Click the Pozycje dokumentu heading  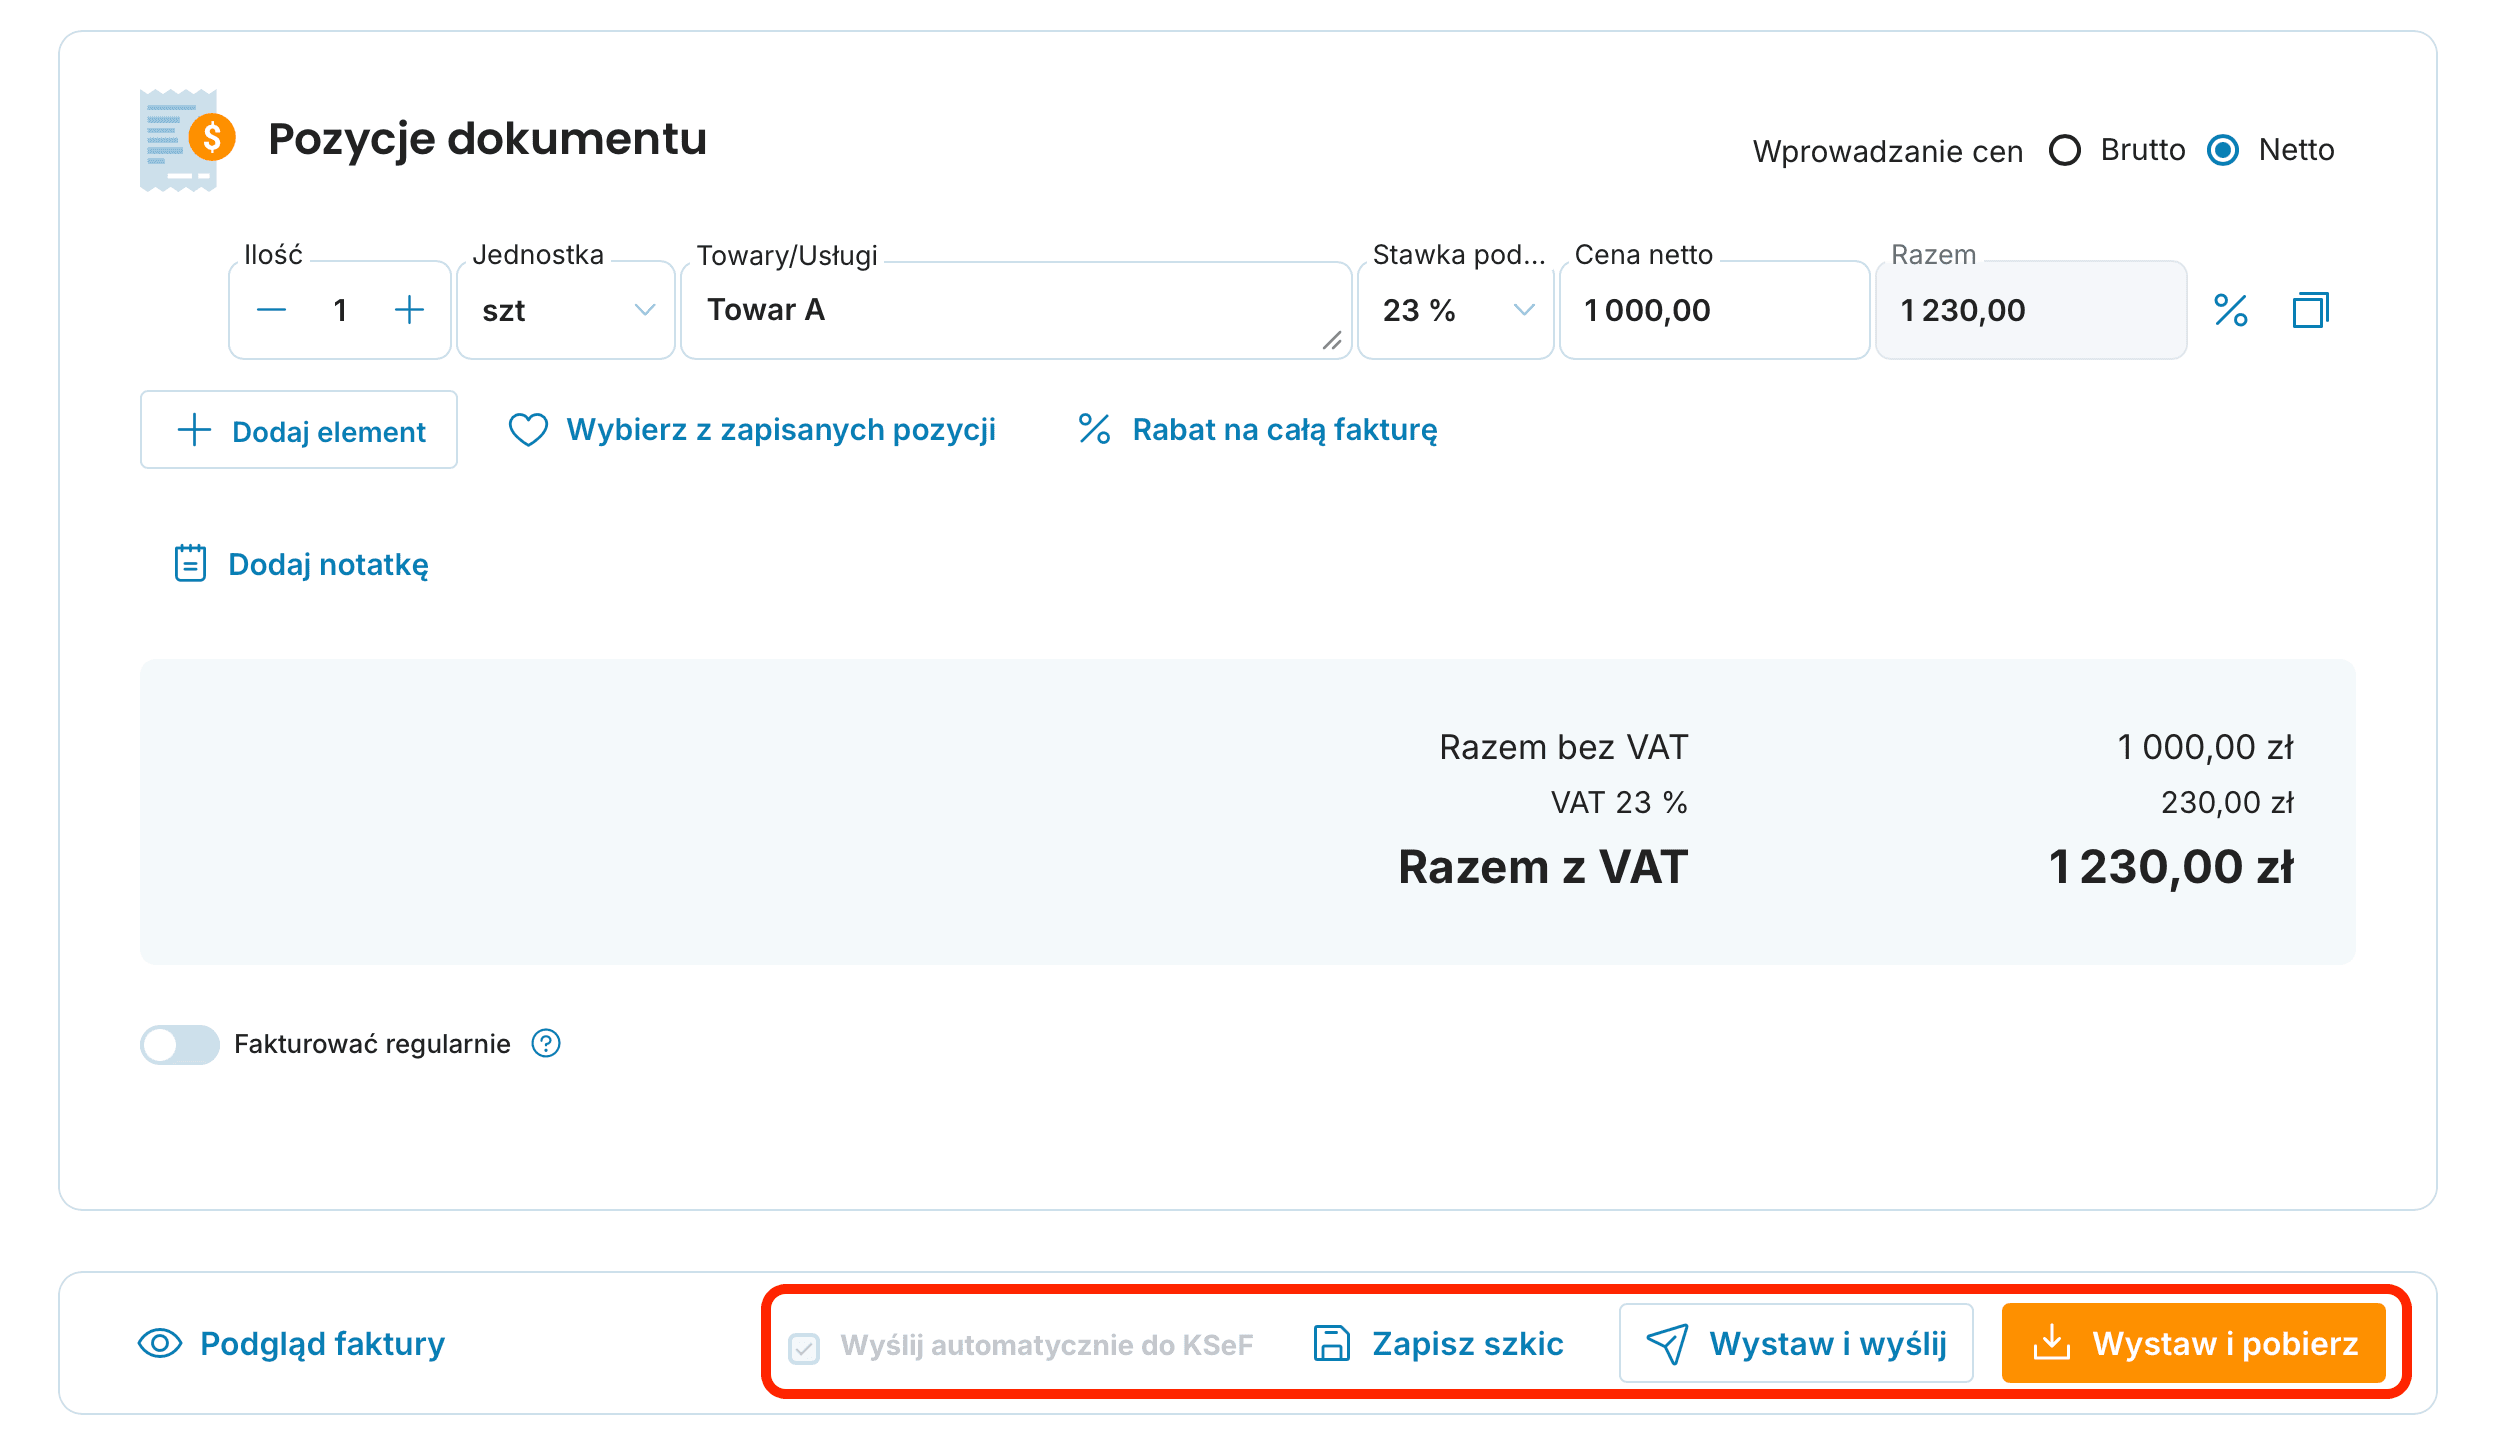pyautogui.click(x=487, y=139)
